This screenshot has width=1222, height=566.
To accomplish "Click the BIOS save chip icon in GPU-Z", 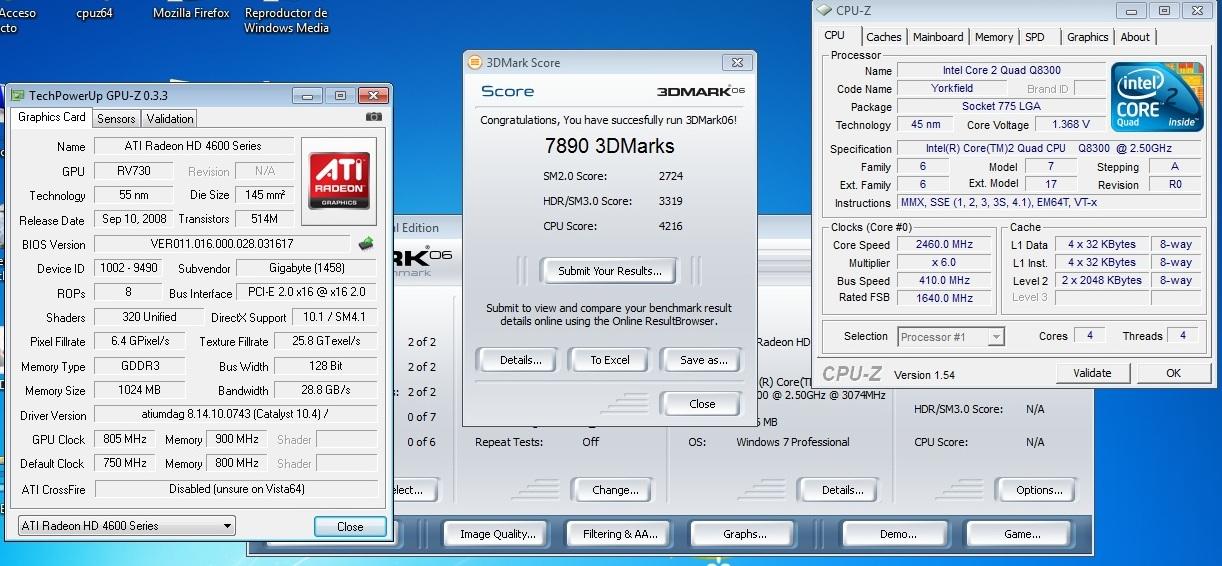I will tap(366, 243).
